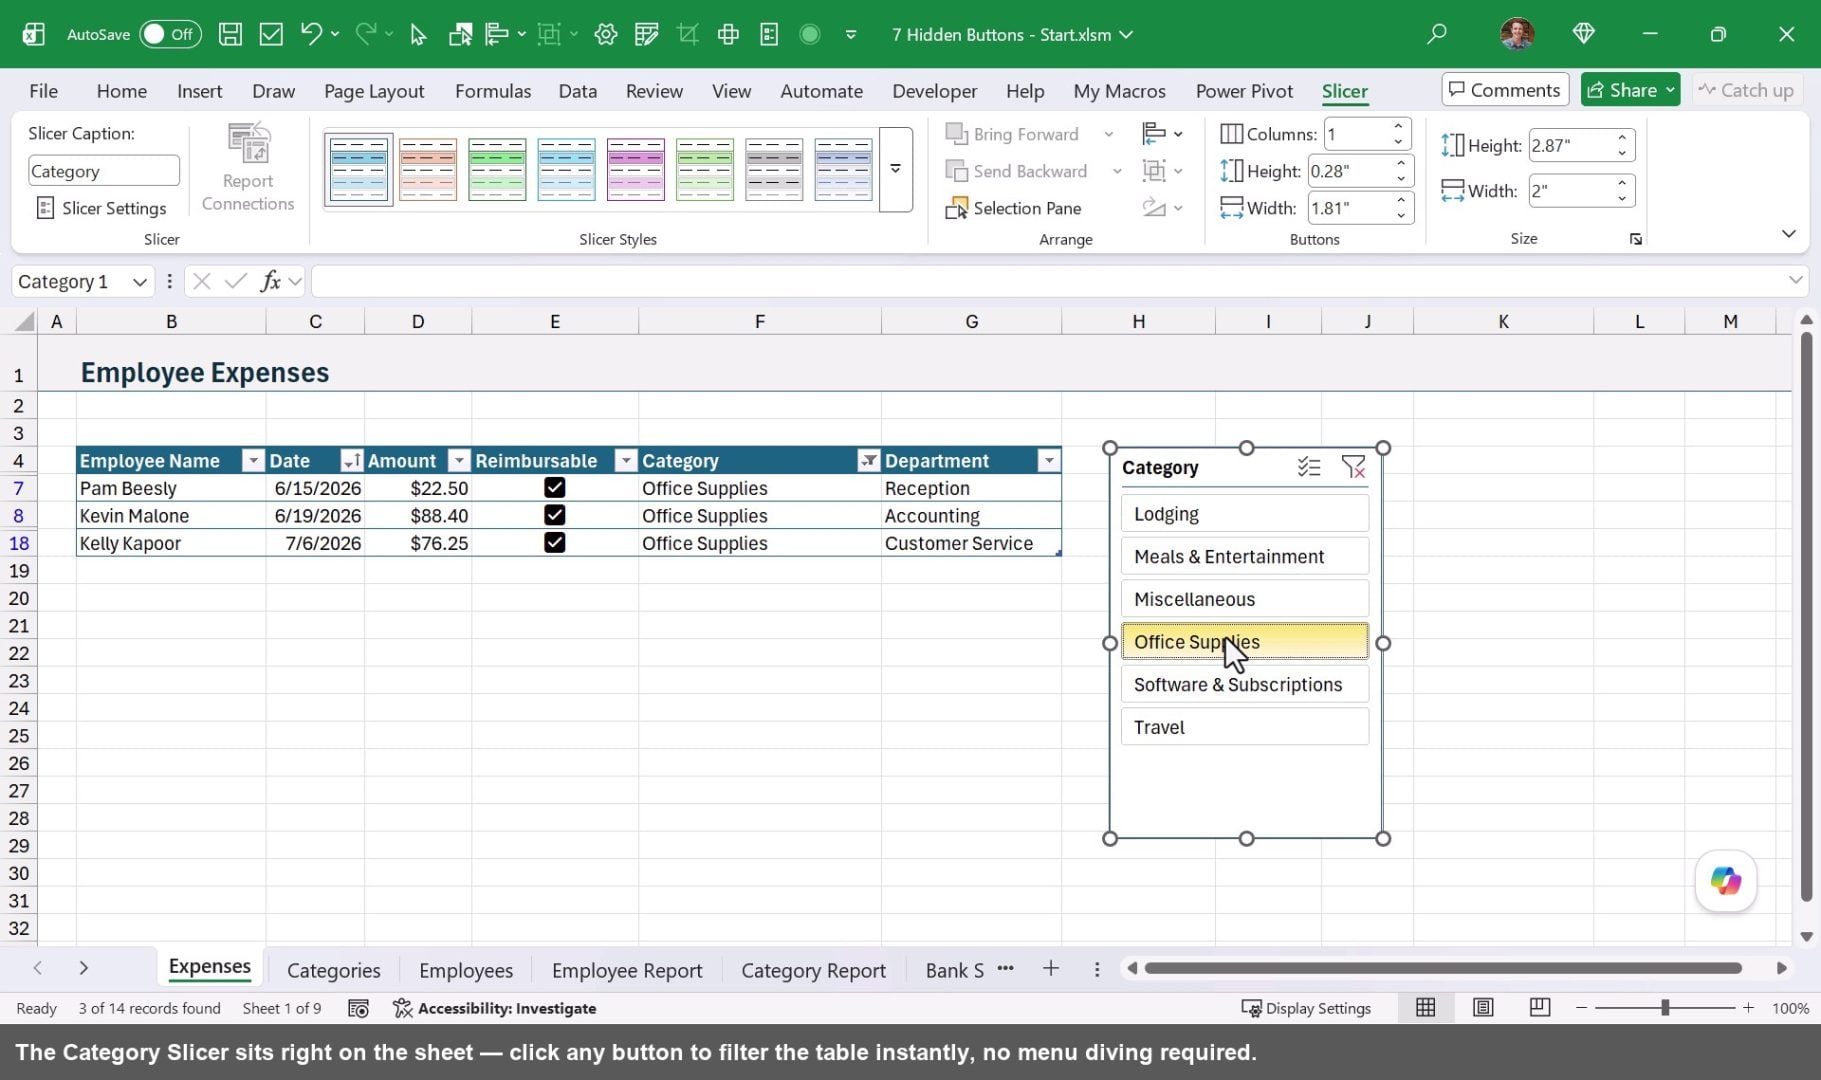Click the green record circle icon
Image resolution: width=1821 pixels, height=1080 pixels.
810,34
